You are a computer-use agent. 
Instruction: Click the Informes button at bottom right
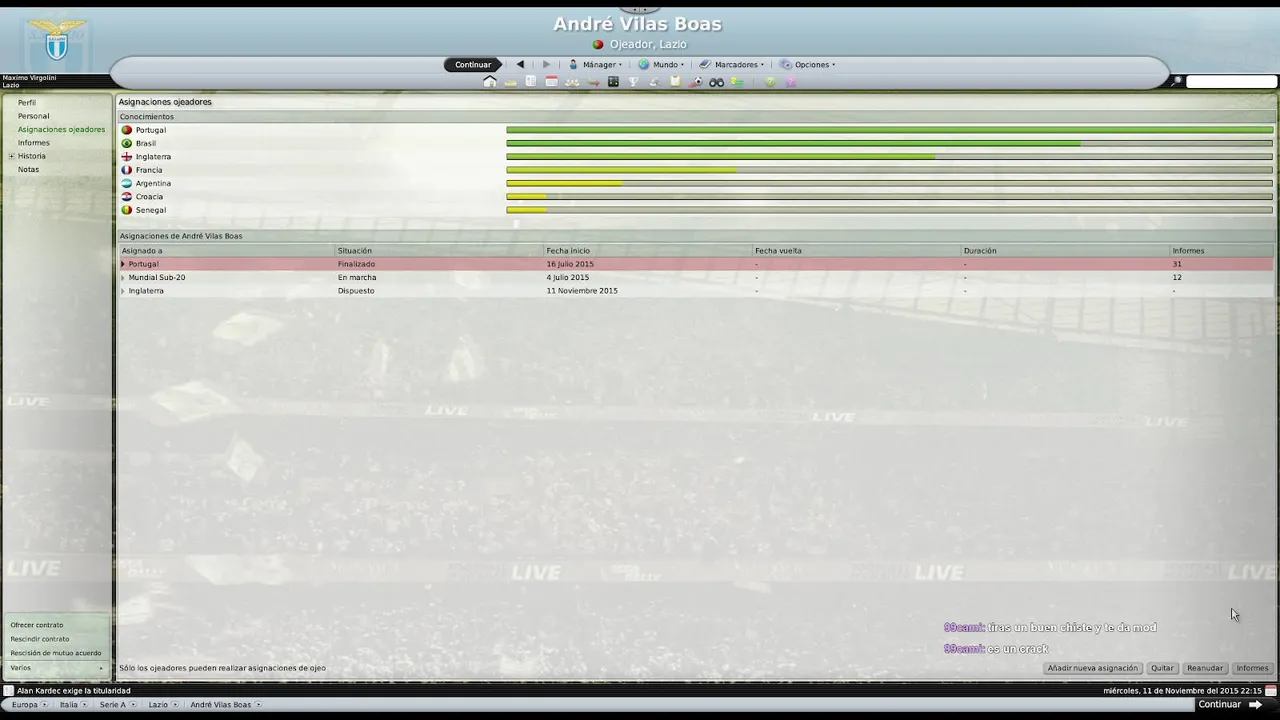point(1252,668)
